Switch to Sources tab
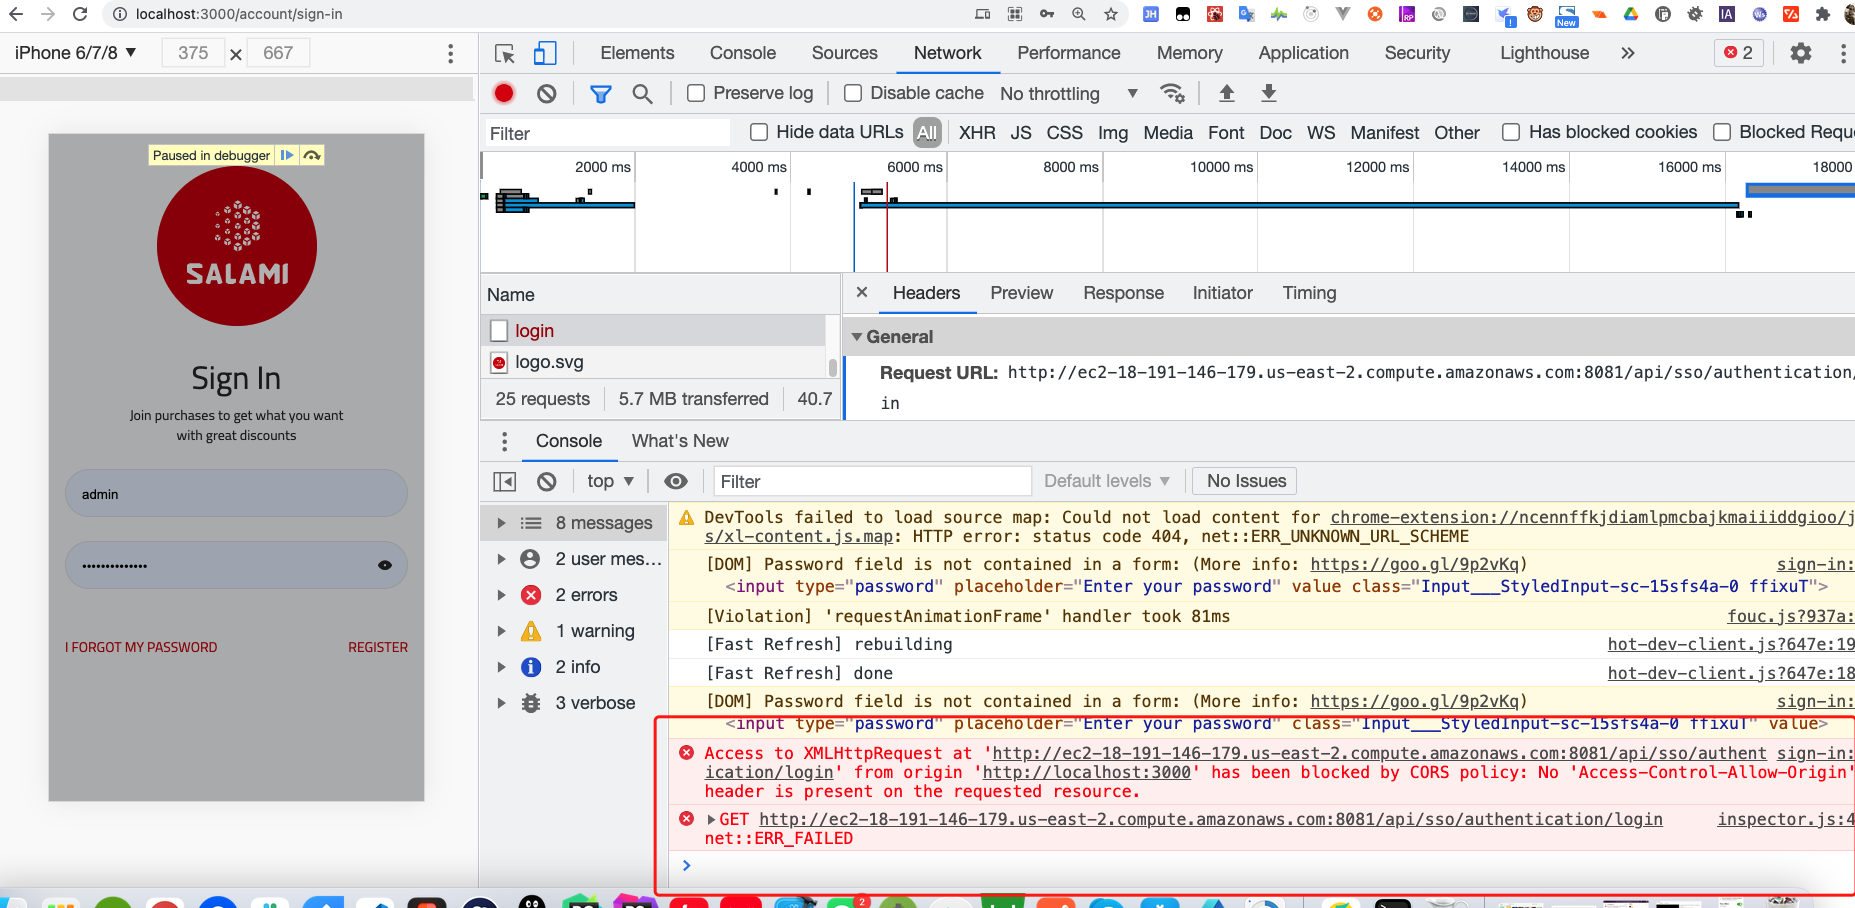The image size is (1855, 908). click(845, 53)
